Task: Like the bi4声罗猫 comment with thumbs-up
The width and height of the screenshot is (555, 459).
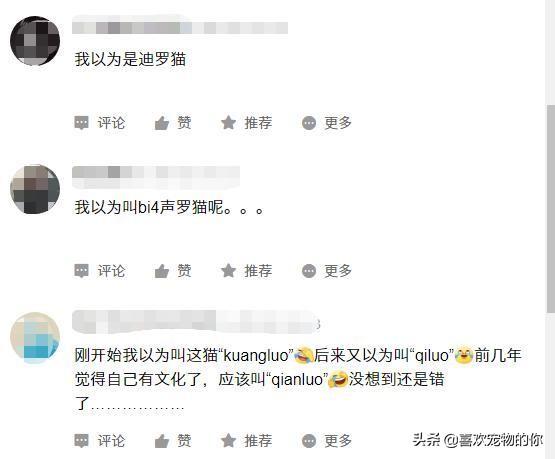Action: [x=162, y=271]
